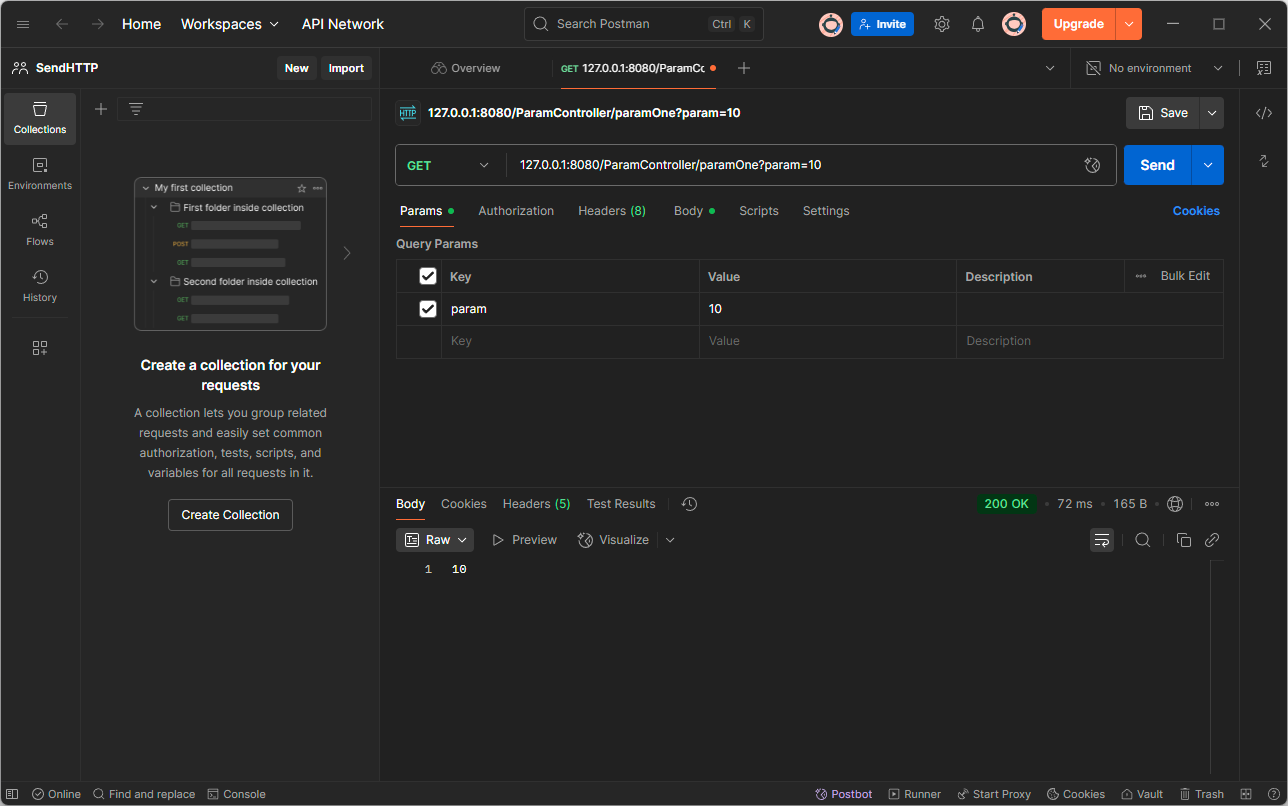Open the Flows sidebar panel

(40, 231)
